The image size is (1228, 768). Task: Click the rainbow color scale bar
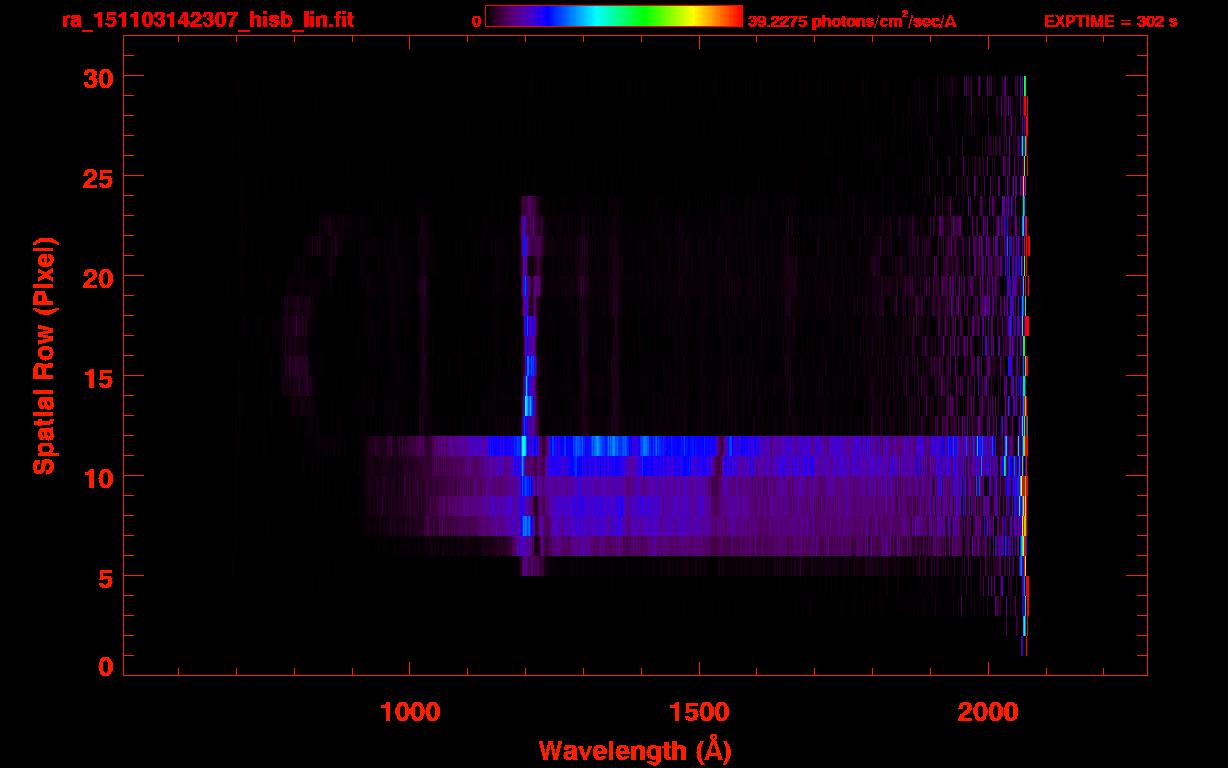[614, 17]
